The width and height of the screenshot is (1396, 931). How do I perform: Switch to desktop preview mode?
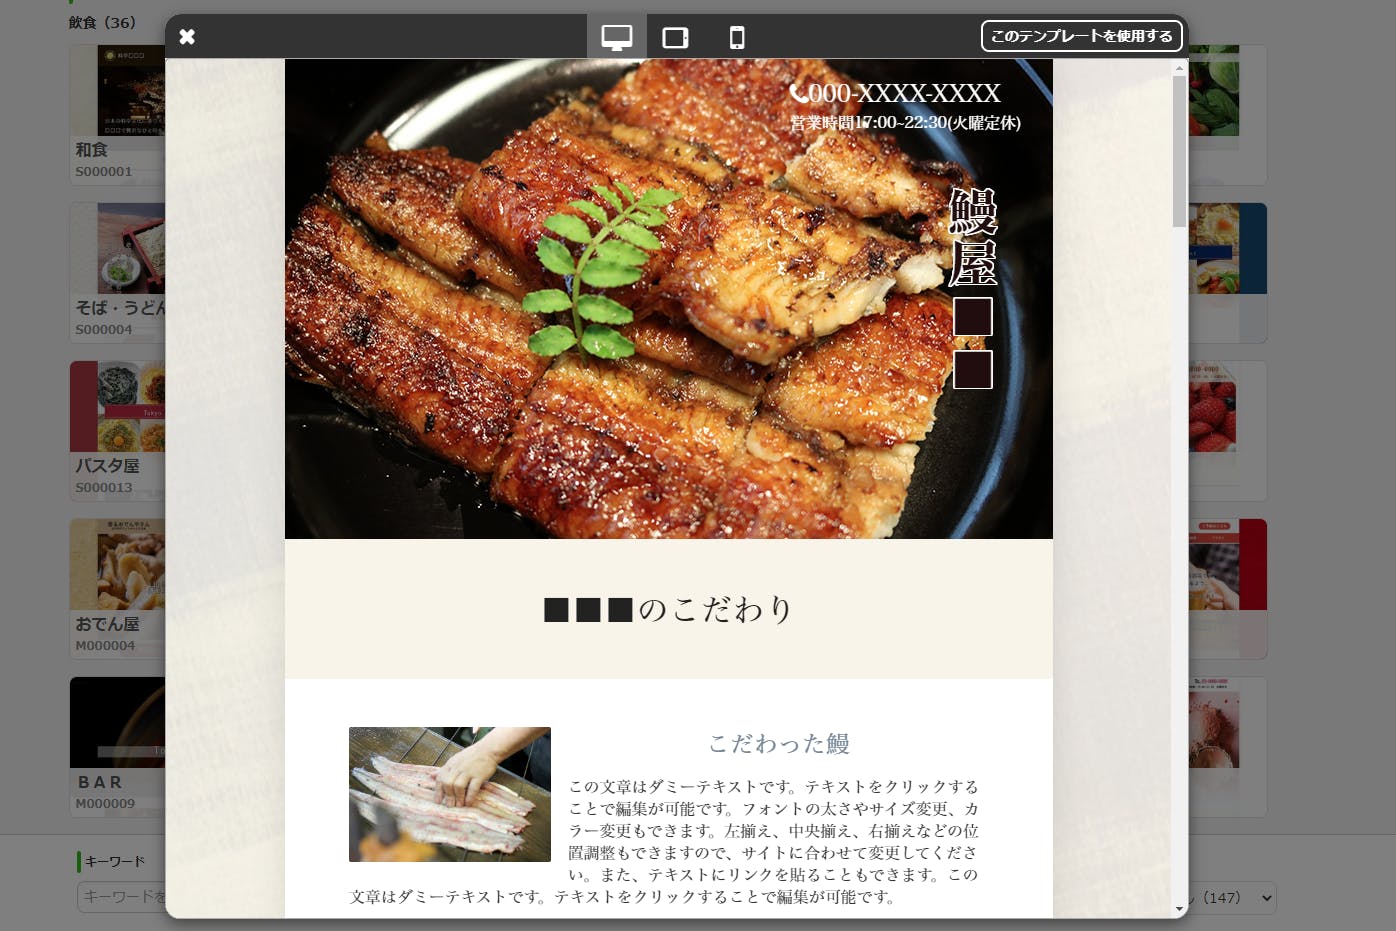pos(616,37)
